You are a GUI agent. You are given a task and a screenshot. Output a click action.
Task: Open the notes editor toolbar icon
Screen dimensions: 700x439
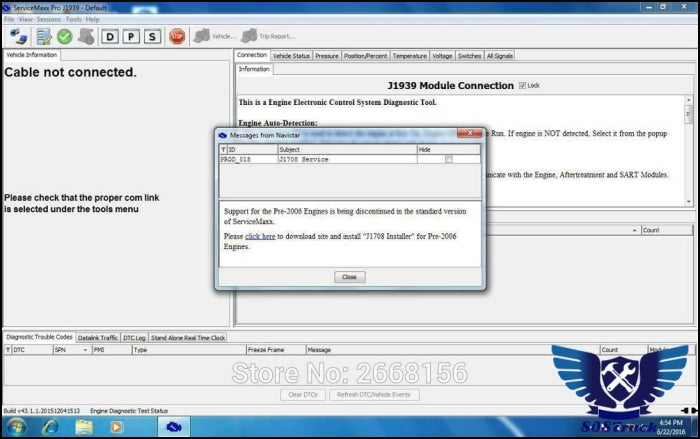(42, 36)
